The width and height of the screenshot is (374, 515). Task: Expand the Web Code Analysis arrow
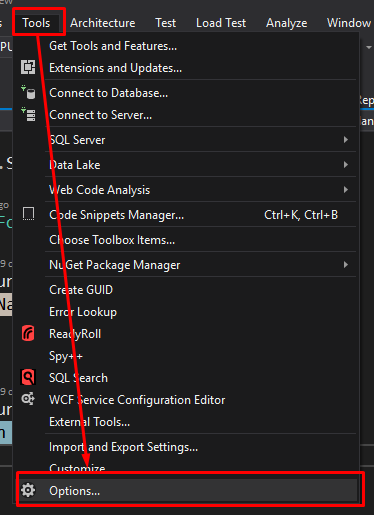(346, 190)
